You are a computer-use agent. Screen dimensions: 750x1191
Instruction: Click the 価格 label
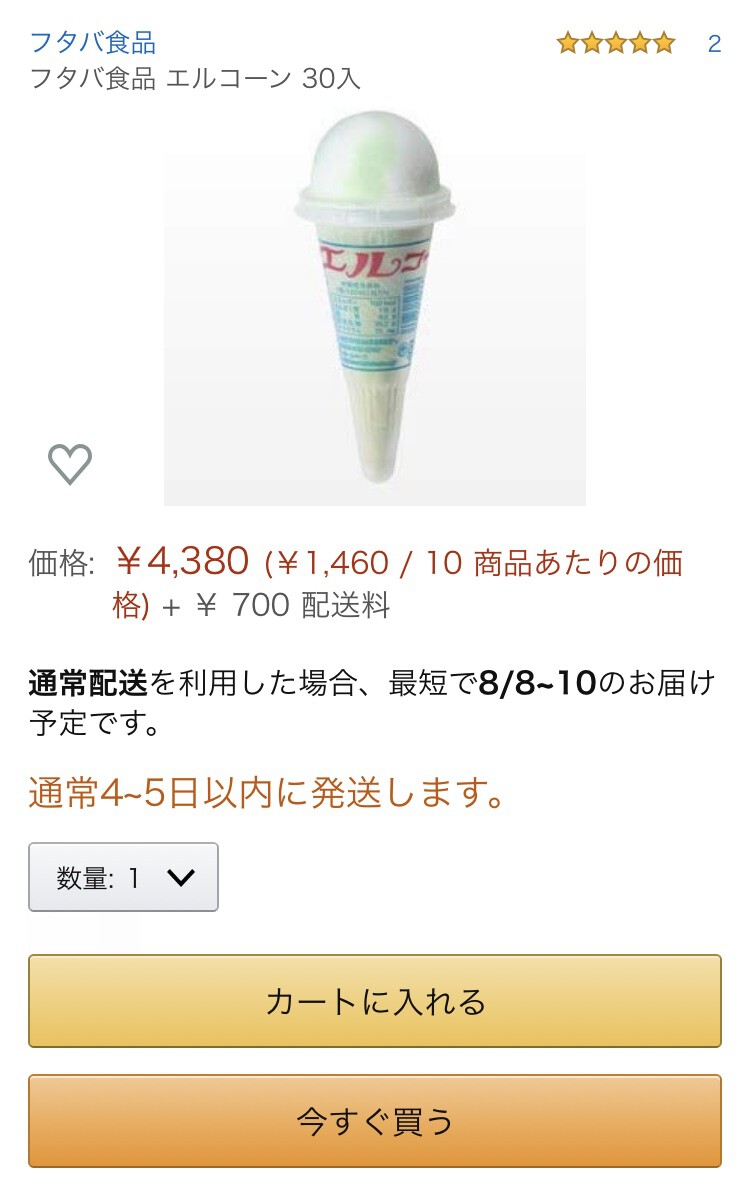coord(62,563)
